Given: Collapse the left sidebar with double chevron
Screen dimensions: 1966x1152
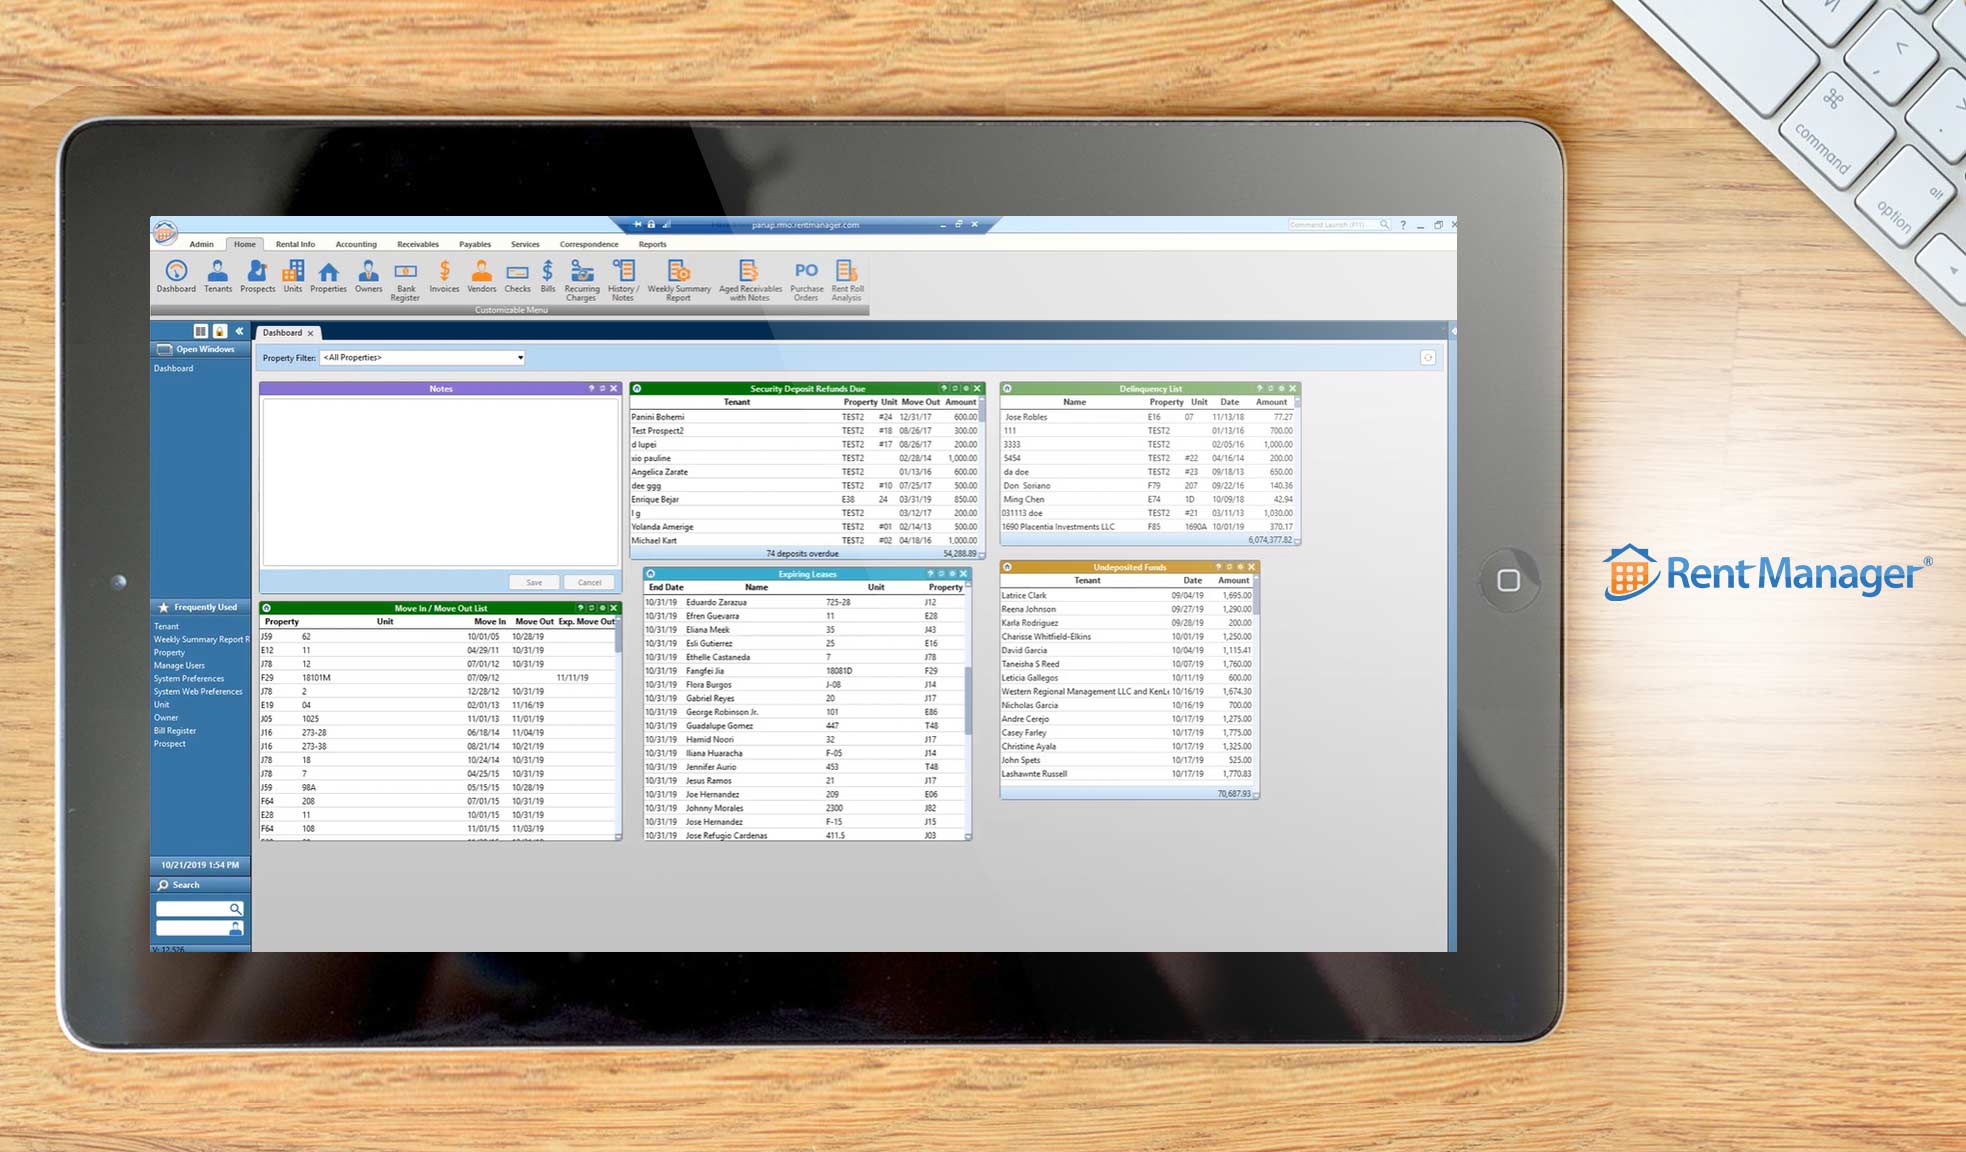Looking at the screenshot, I should 239,331.
